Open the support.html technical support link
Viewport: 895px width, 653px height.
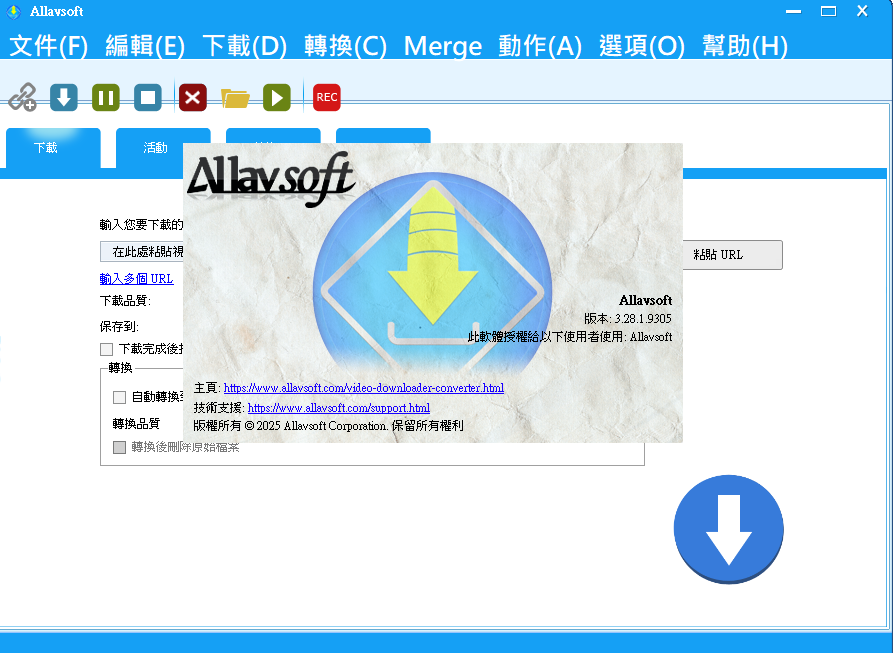coord(338,408)
